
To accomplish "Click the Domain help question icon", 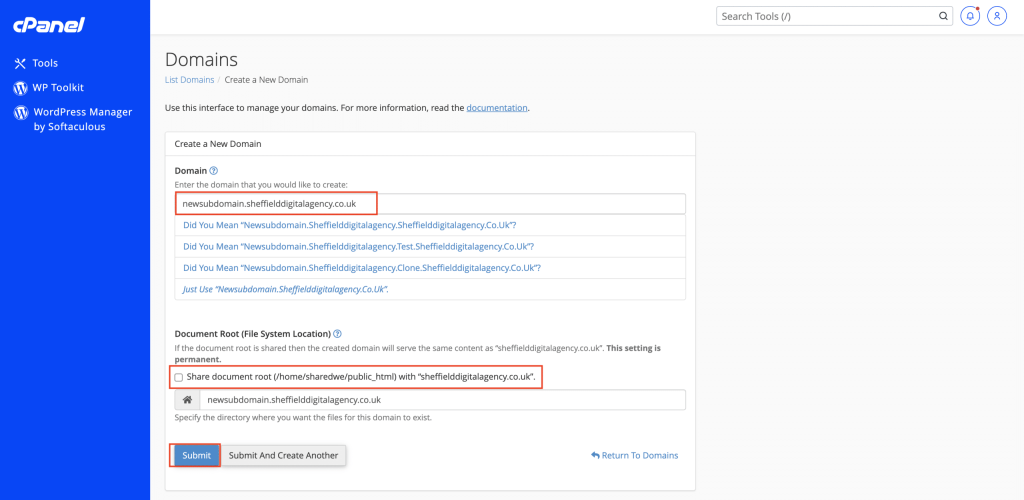I will coord(214,171).
